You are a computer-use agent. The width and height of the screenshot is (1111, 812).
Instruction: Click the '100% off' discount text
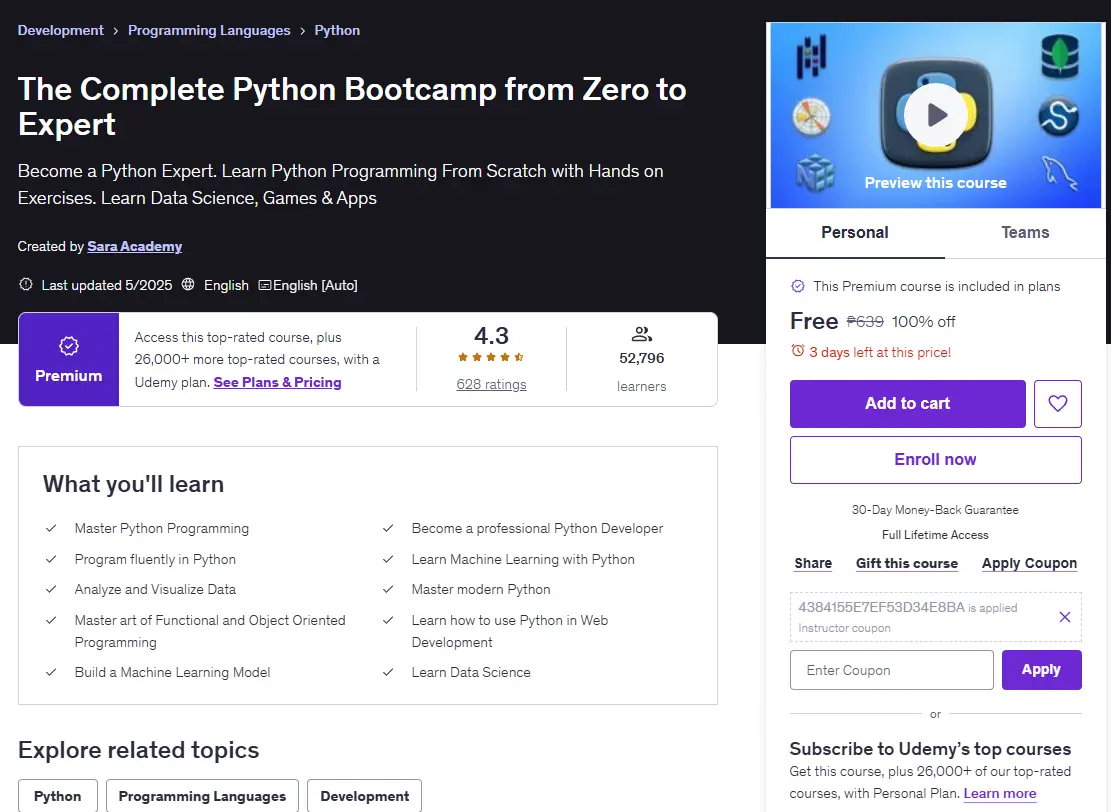(x=923, y=322)
